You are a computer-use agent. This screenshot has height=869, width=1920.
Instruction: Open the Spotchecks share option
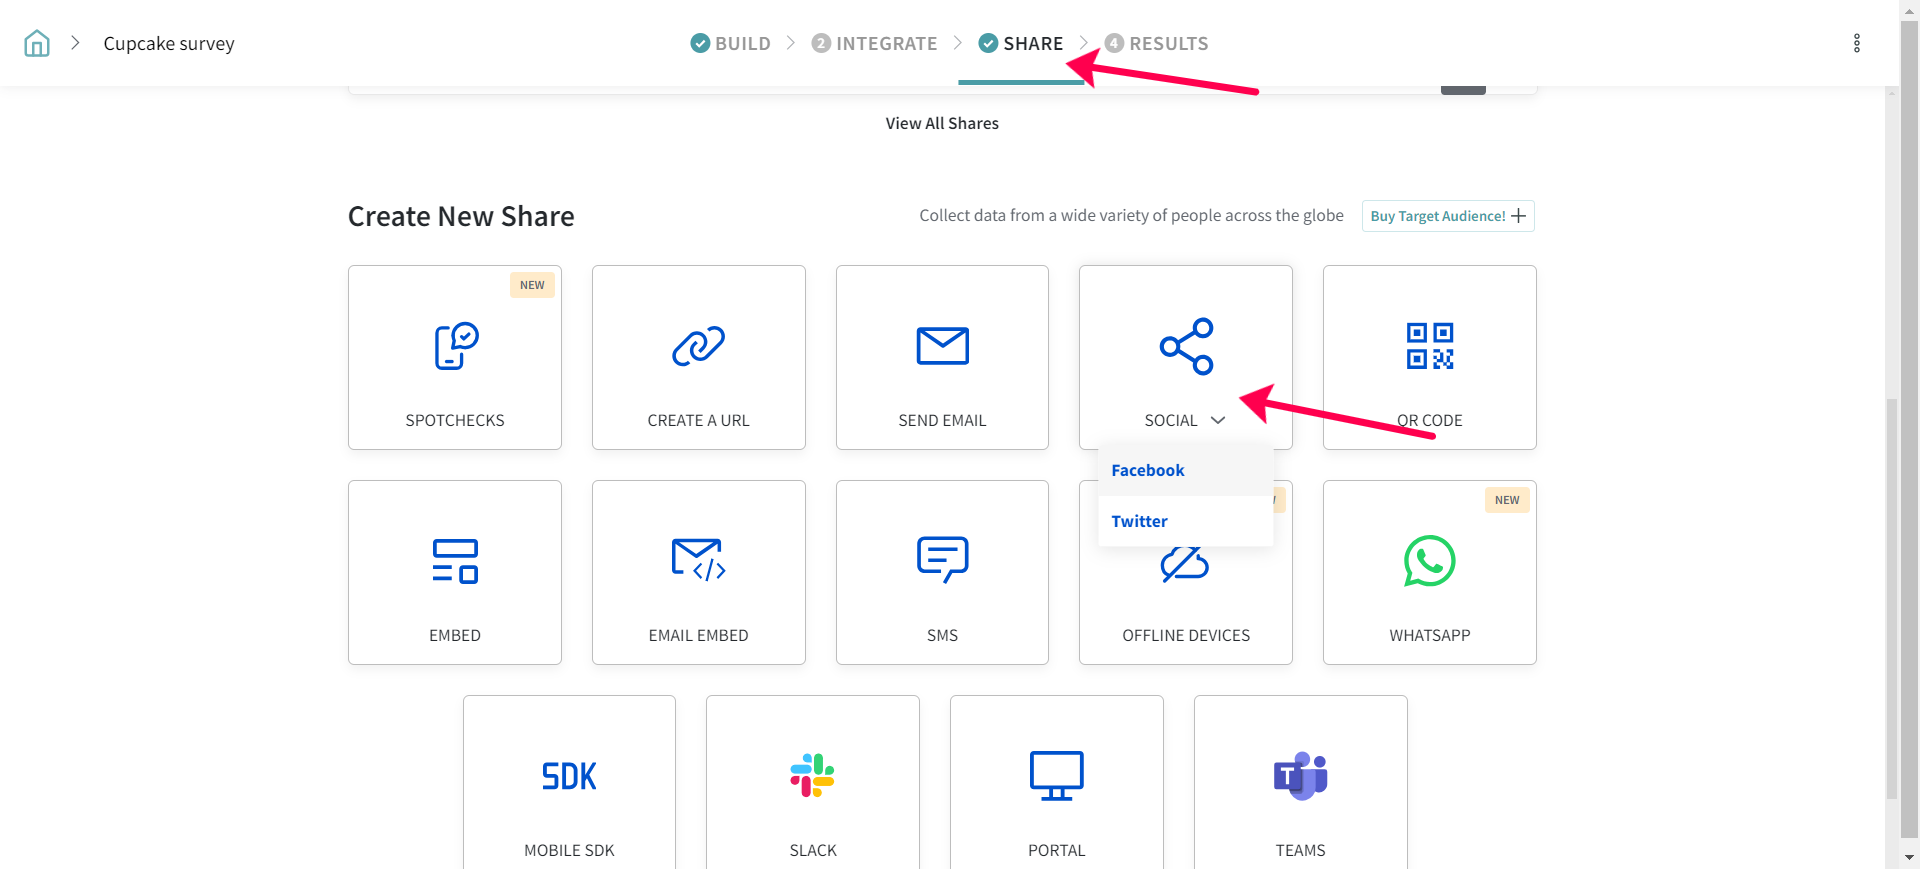454,357
